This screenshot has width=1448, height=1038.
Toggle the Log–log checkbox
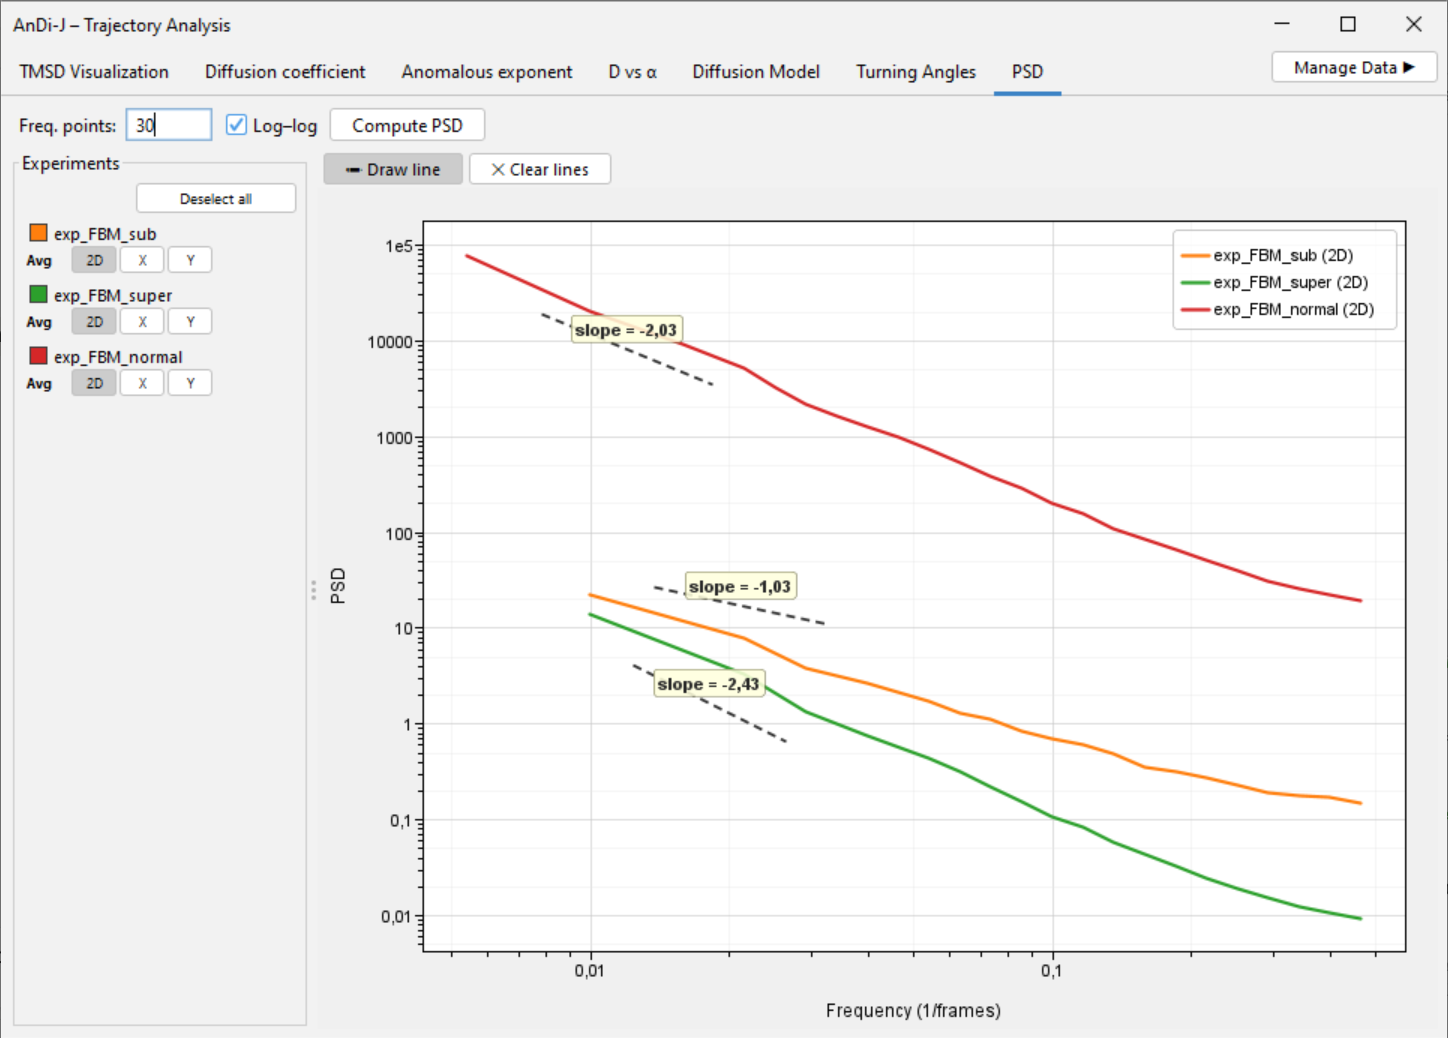click(236, 125)
